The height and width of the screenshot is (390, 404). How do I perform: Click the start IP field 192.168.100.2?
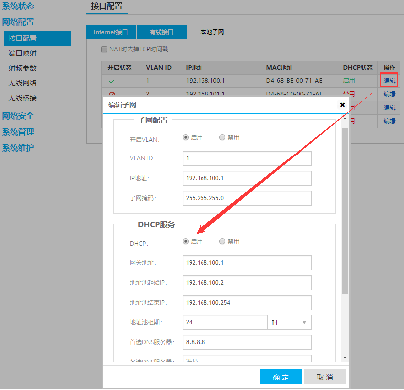[x=247, y=283]
